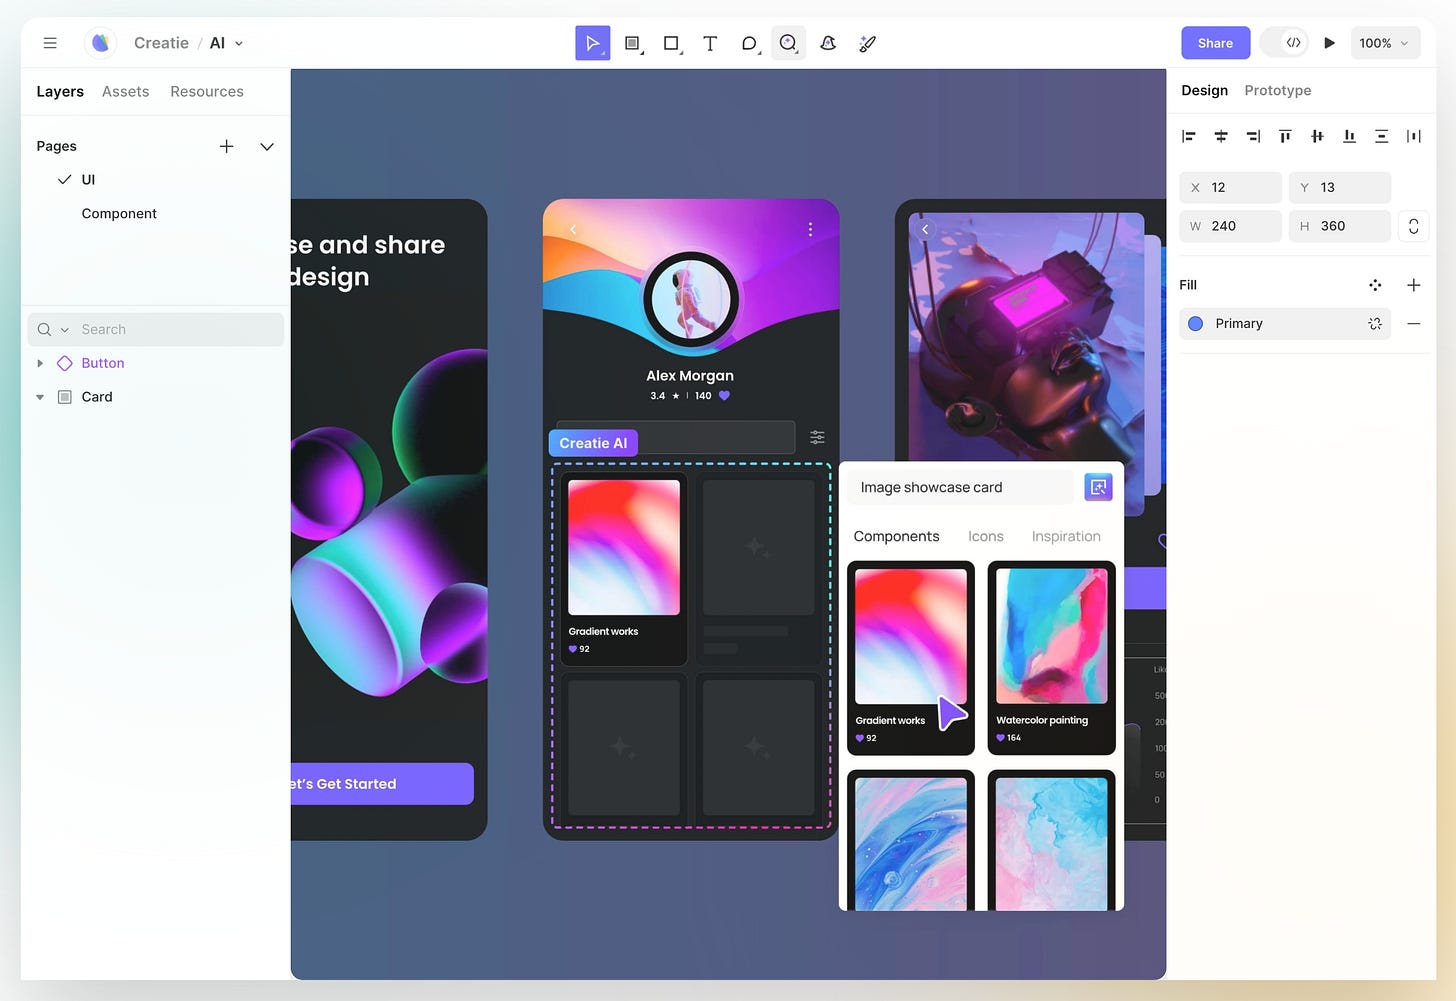The image size is (1456, 1001).
Task: Click the Primary blue color swatch
Action: click(x=1195, y=323)
